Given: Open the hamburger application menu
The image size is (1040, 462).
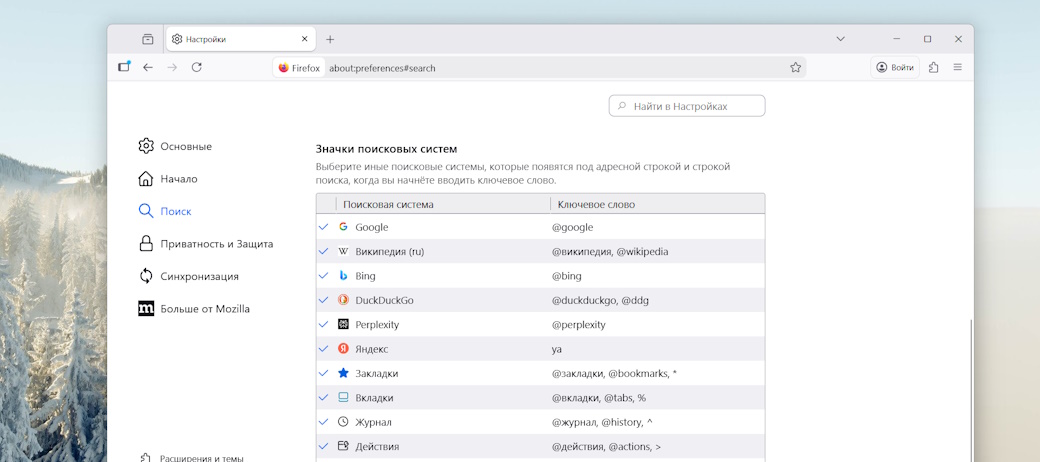Looking at the screenshot, I should click(x=957, y=67).
